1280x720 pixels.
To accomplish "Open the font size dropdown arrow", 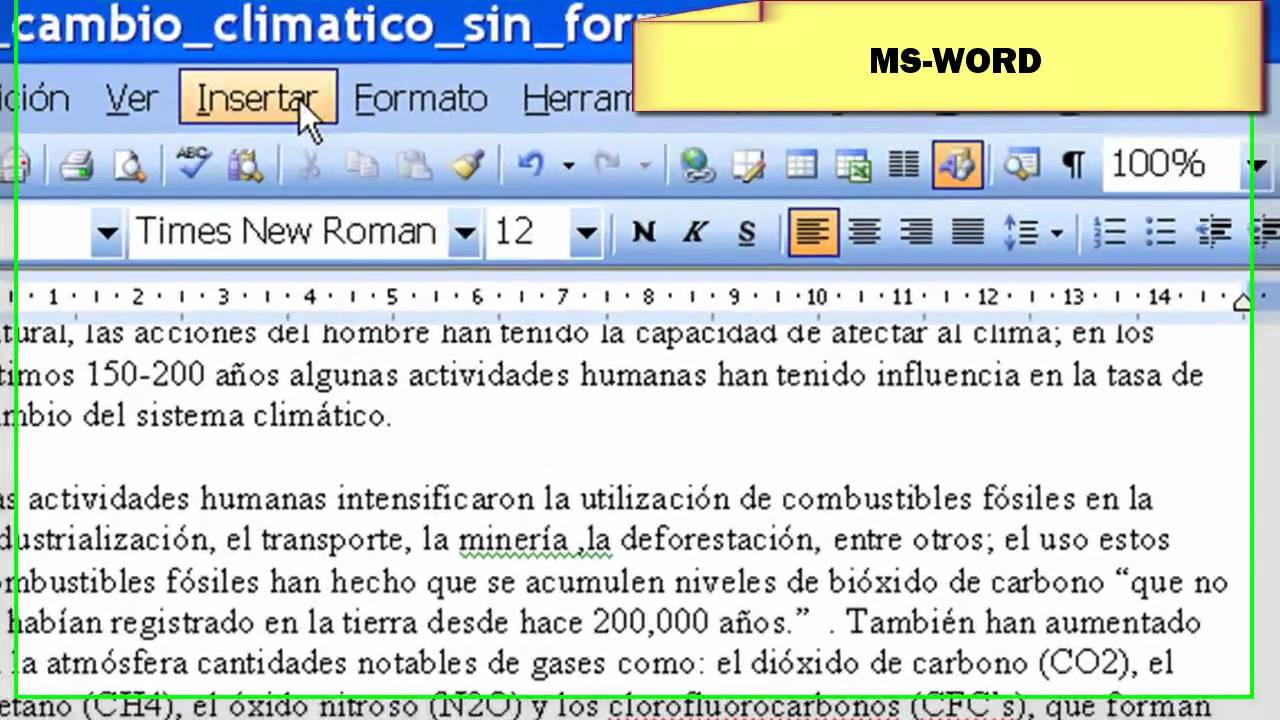I will 586,233.
